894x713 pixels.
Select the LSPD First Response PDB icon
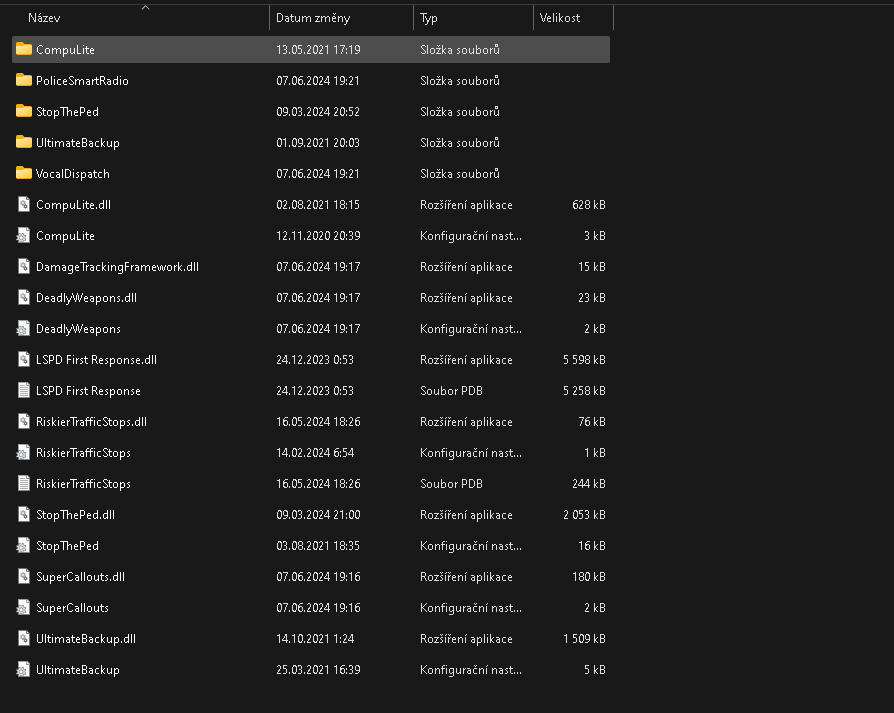click(x=24, y=391)
